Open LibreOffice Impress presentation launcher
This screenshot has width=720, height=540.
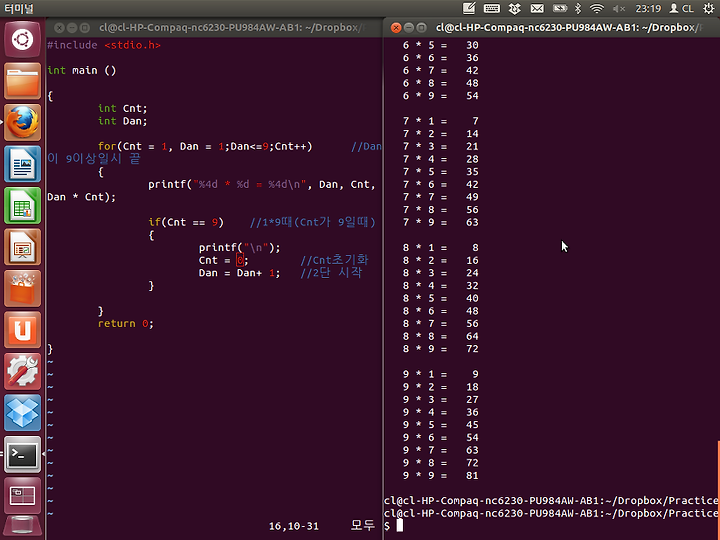22,247
